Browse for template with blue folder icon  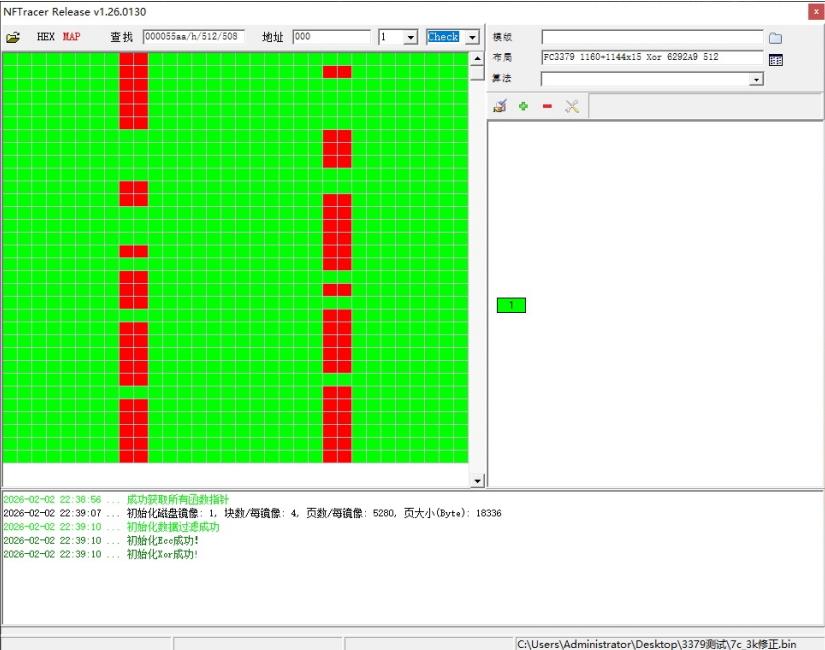coord(775,38)
